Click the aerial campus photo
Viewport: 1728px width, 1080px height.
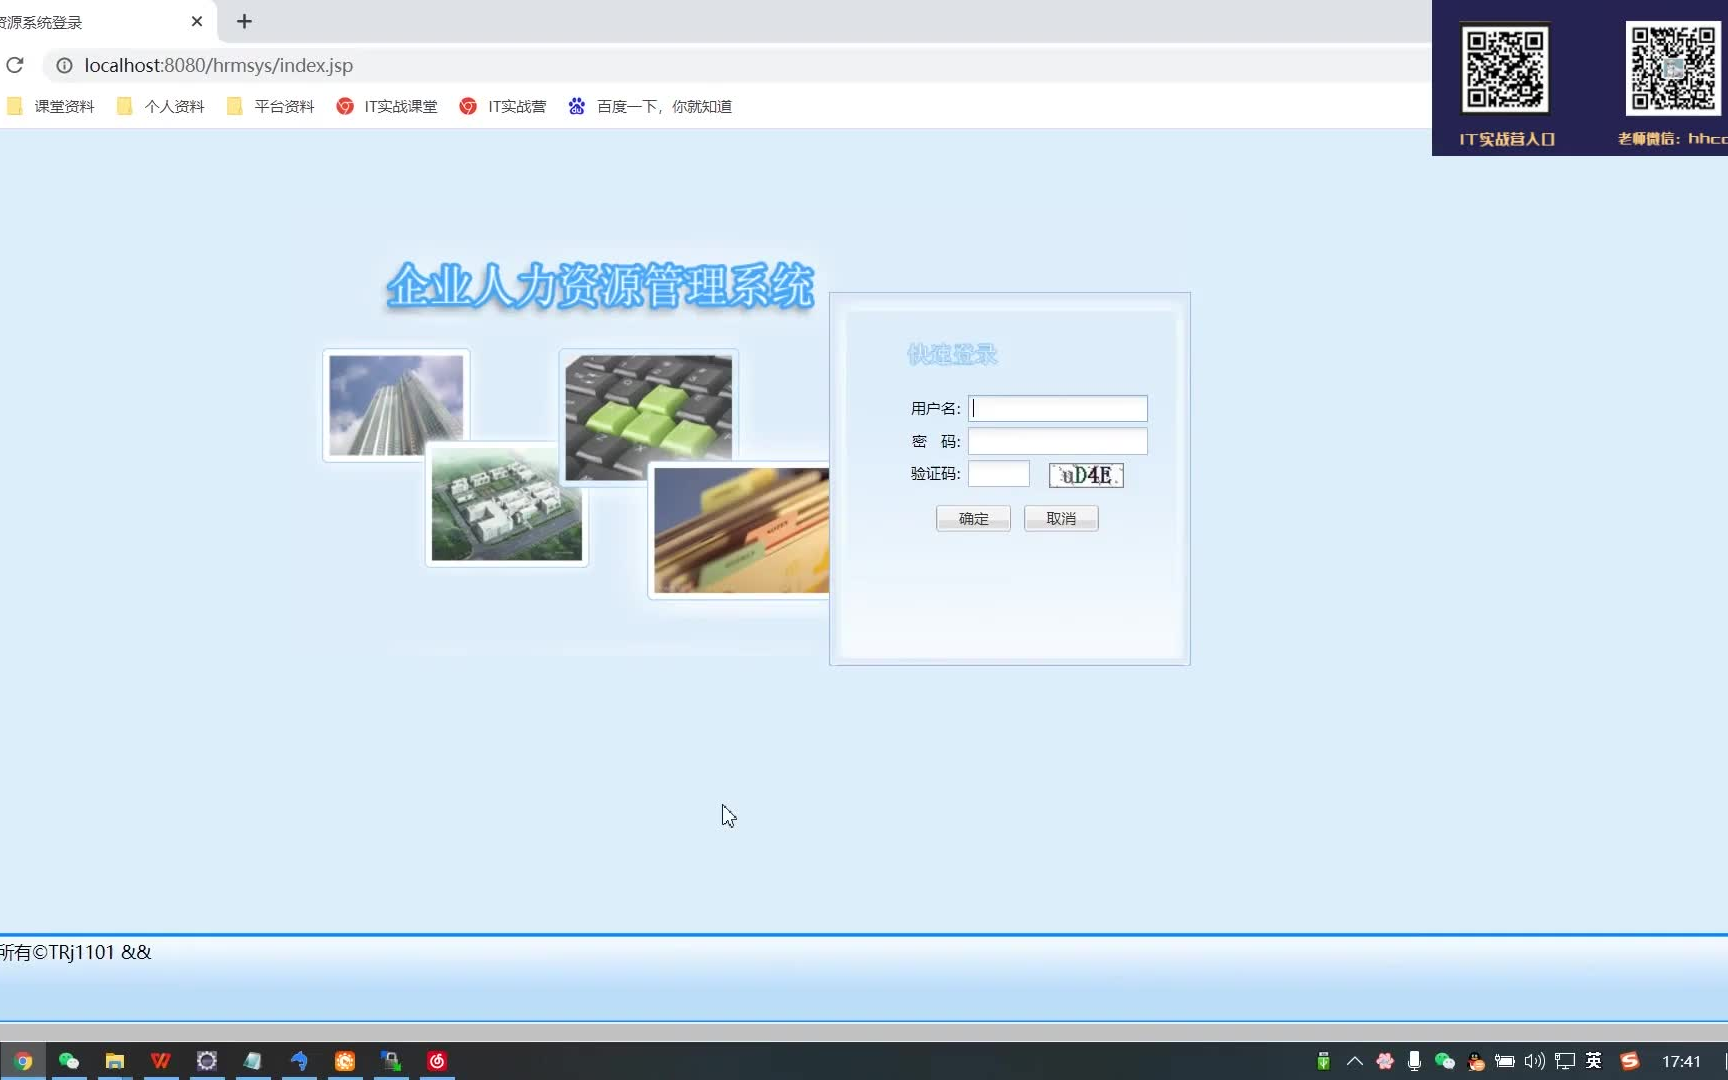tap(506, 504)
